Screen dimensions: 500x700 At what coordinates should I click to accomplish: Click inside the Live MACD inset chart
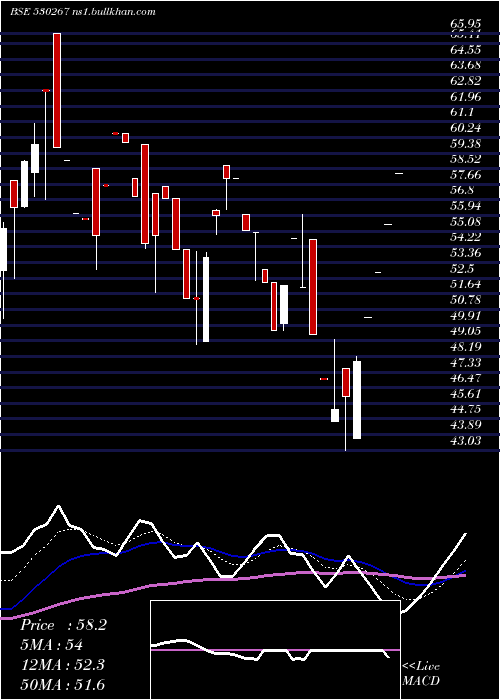275,650
